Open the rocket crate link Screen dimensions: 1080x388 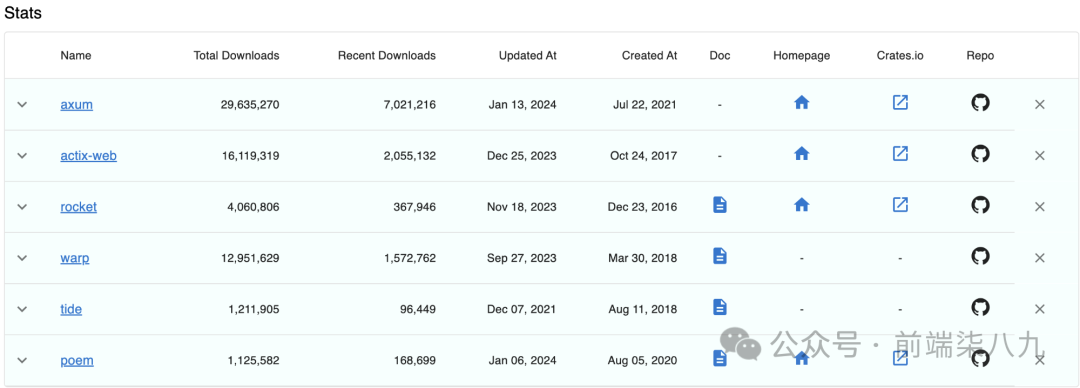[x=79, y=207]
